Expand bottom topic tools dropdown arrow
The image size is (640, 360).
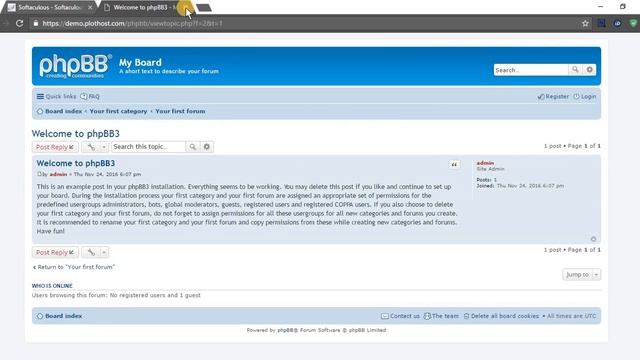pos(104,252)
